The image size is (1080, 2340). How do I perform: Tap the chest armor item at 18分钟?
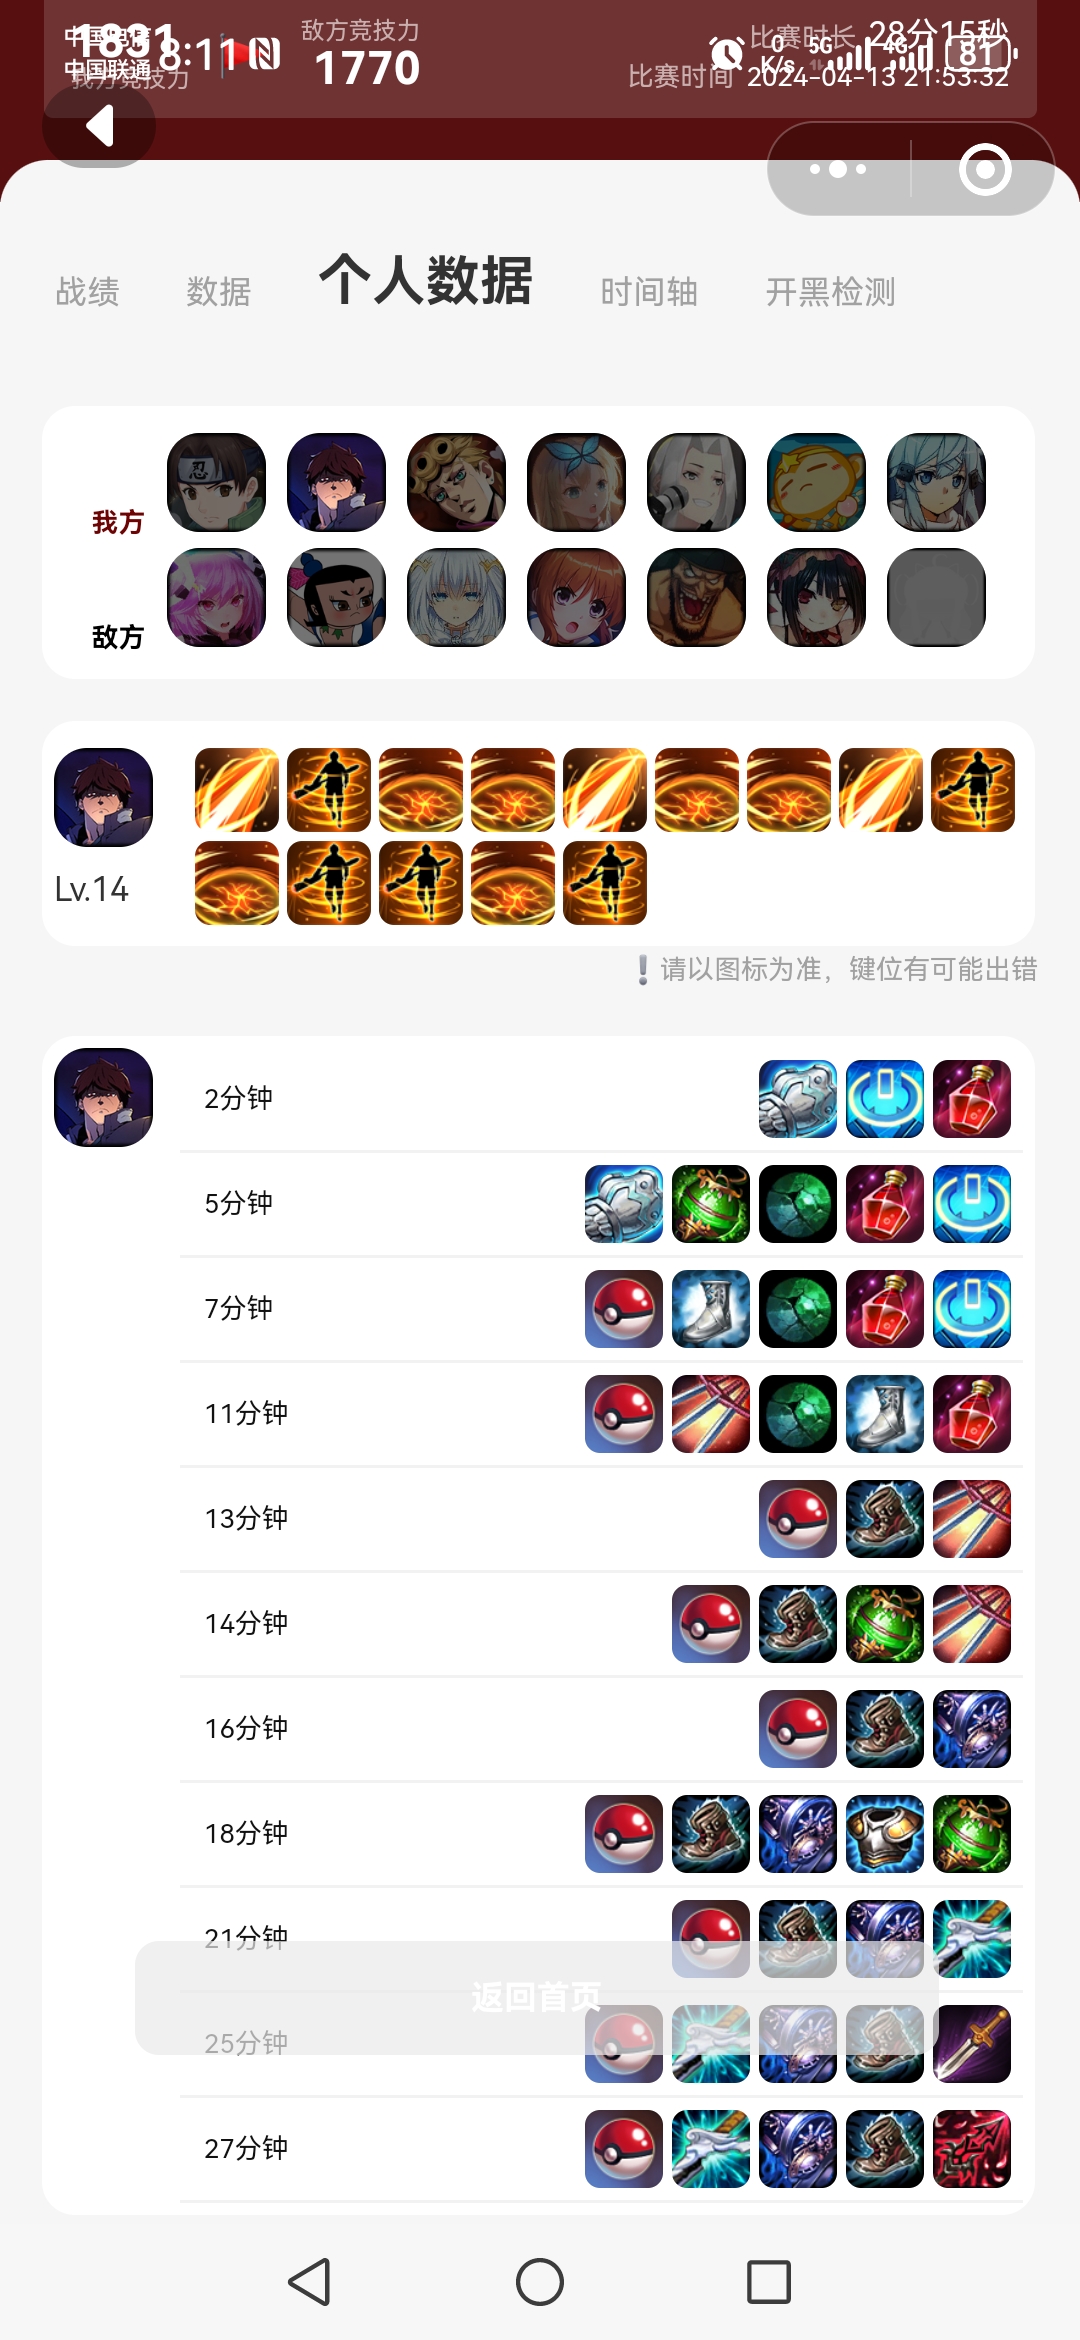(x=885, y=1834)
